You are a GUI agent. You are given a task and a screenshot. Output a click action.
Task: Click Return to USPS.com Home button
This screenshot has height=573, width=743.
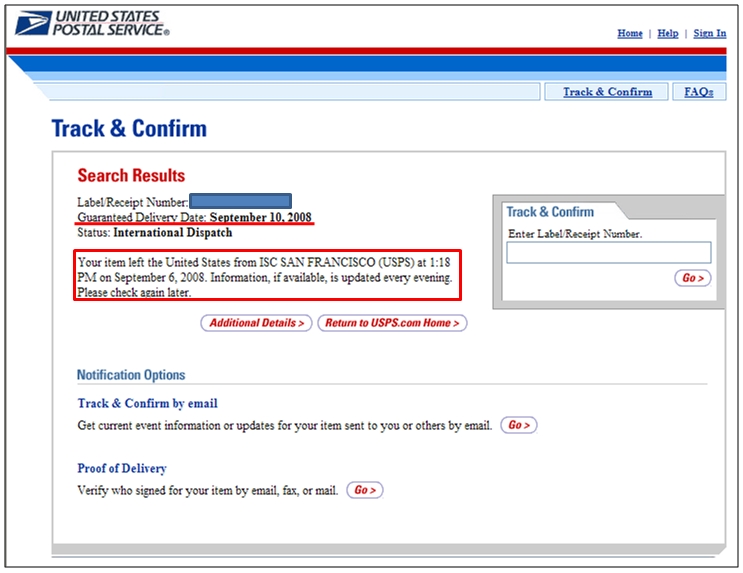click(x=392, y=323)
